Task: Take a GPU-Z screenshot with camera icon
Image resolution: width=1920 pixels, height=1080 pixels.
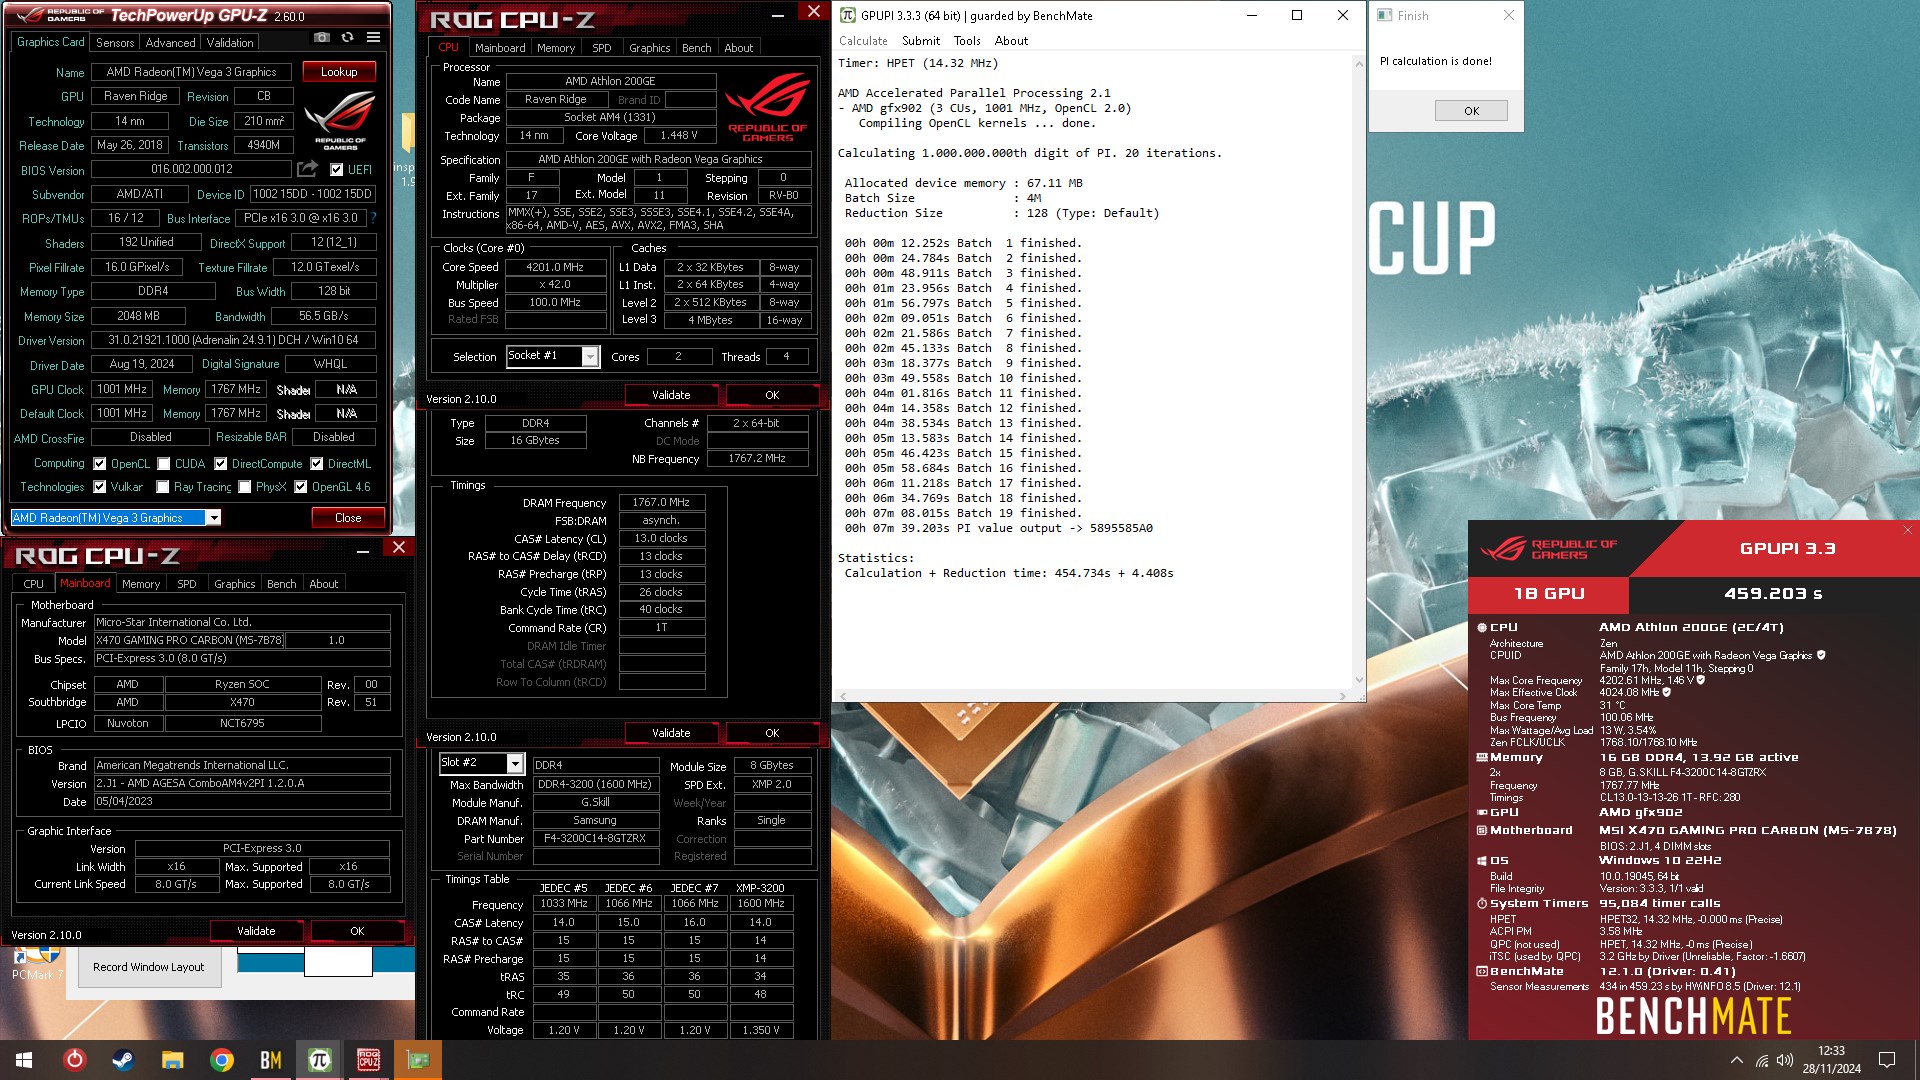Action: point(321,38)
